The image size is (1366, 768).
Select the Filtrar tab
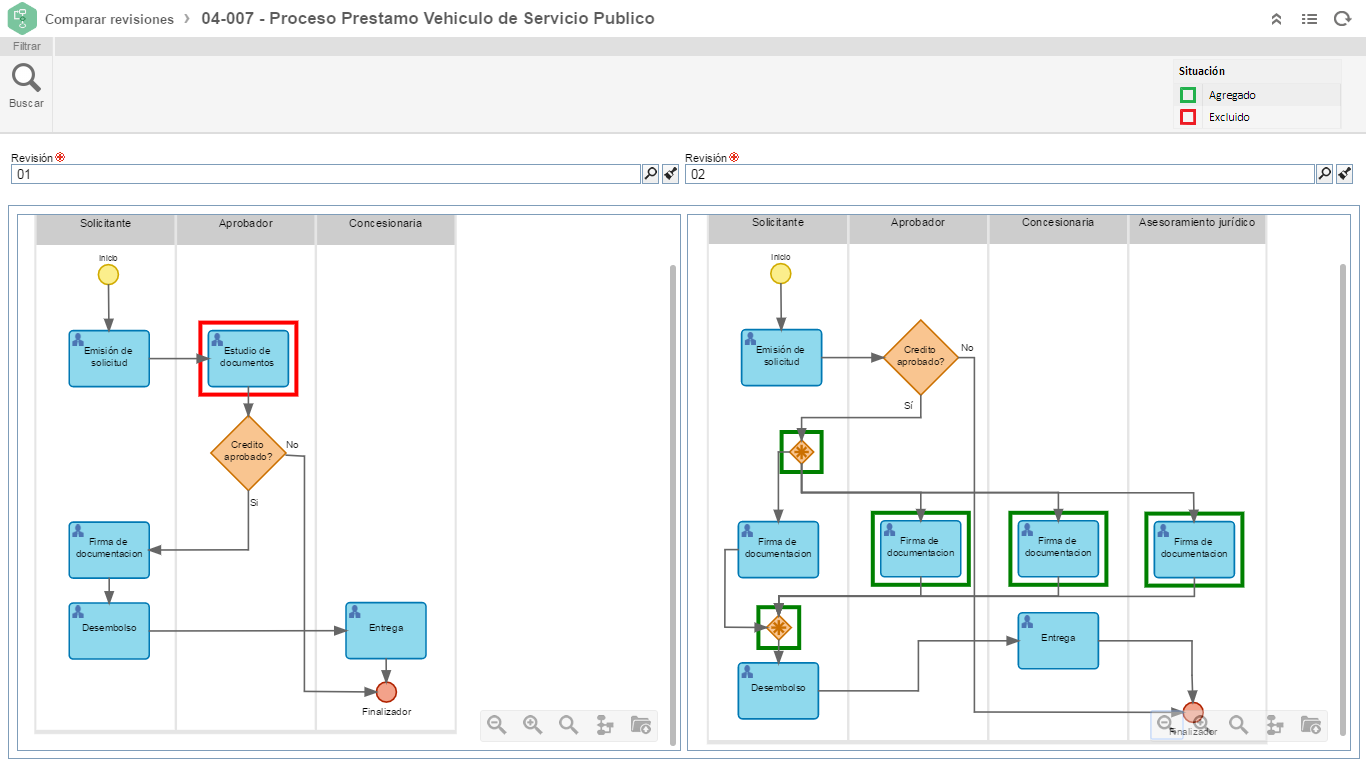pos(26,46)
